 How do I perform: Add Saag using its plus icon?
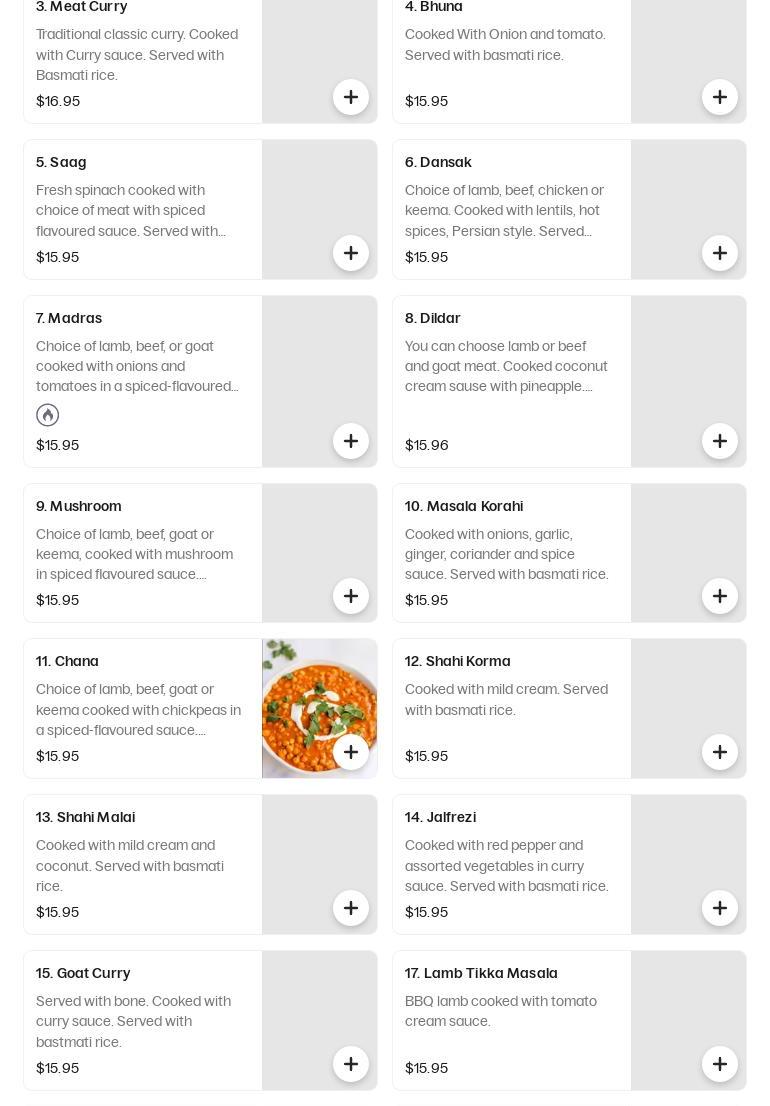350,253
